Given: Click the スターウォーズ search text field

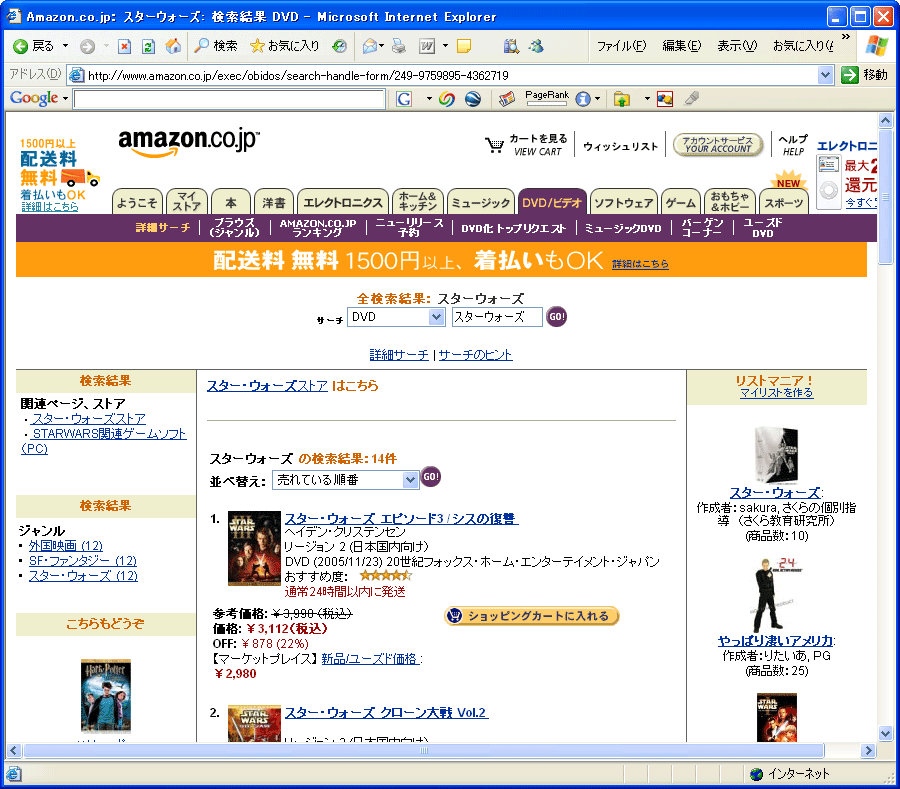Looking at the screenshot, I should click(497, 317).
